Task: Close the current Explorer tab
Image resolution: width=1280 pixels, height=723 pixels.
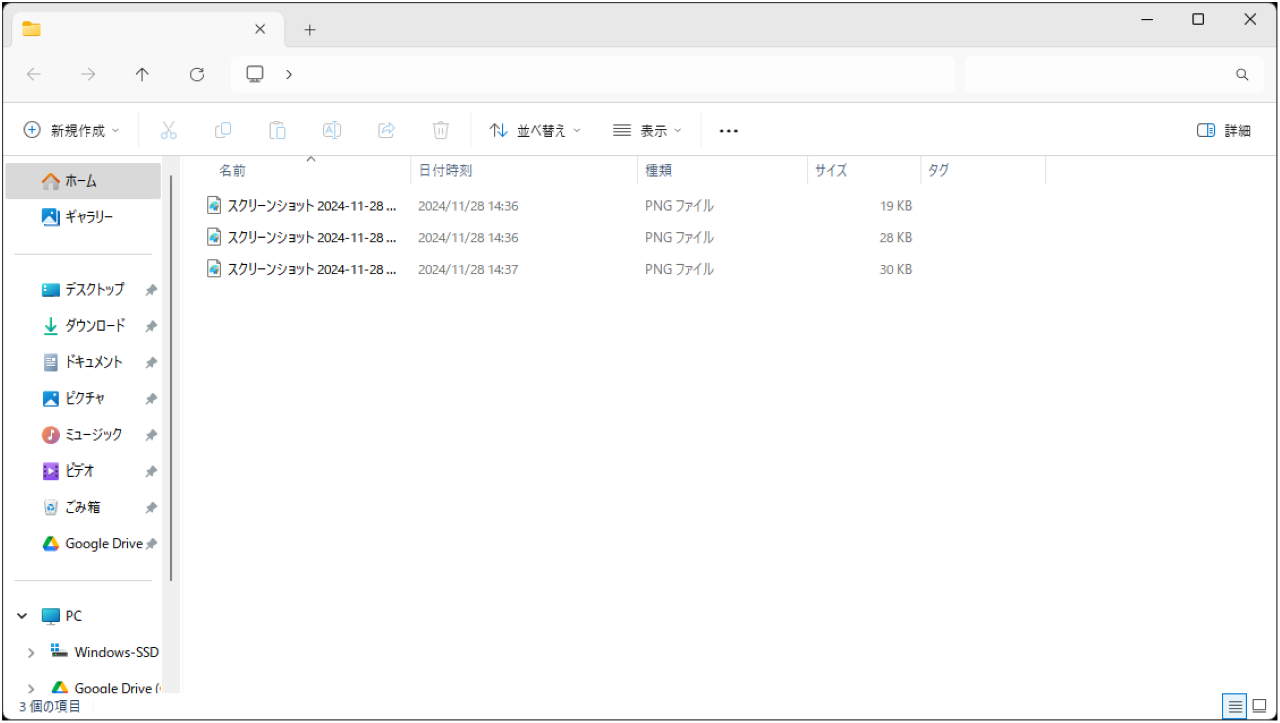Action: tap(260, 29)
